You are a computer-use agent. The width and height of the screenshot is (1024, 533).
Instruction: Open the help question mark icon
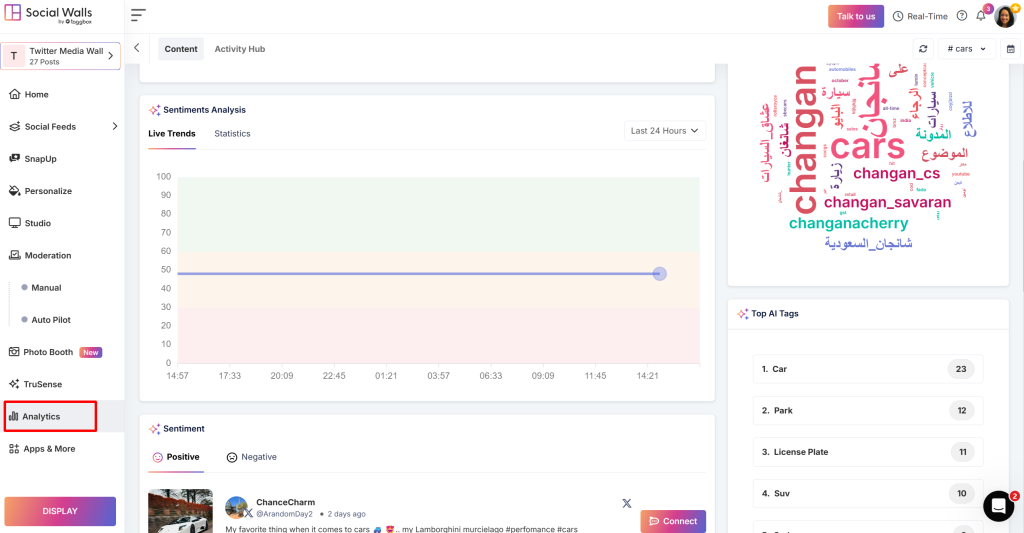click(x=961, y=16)
